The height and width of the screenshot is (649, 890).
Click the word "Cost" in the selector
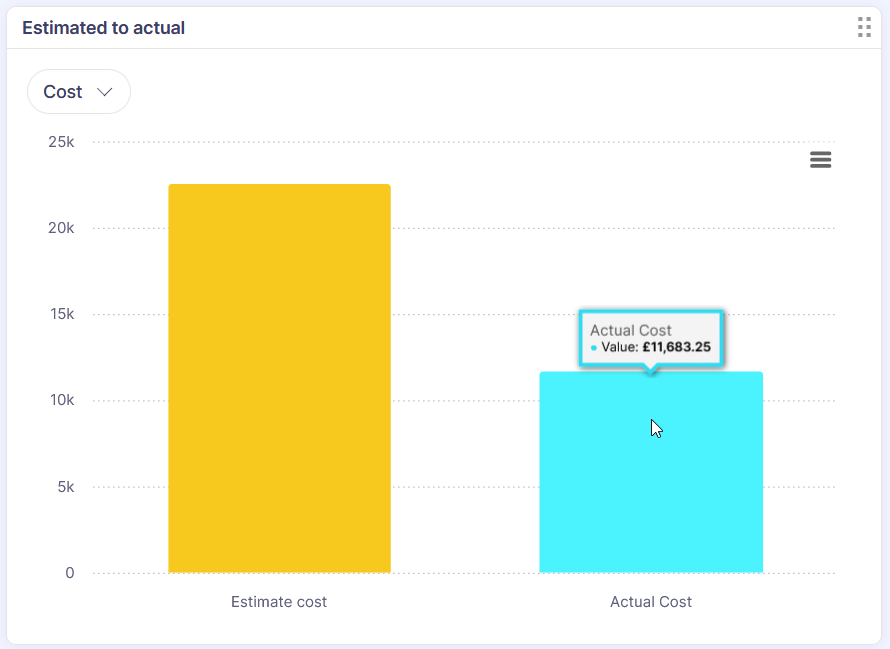pos(63,92)
